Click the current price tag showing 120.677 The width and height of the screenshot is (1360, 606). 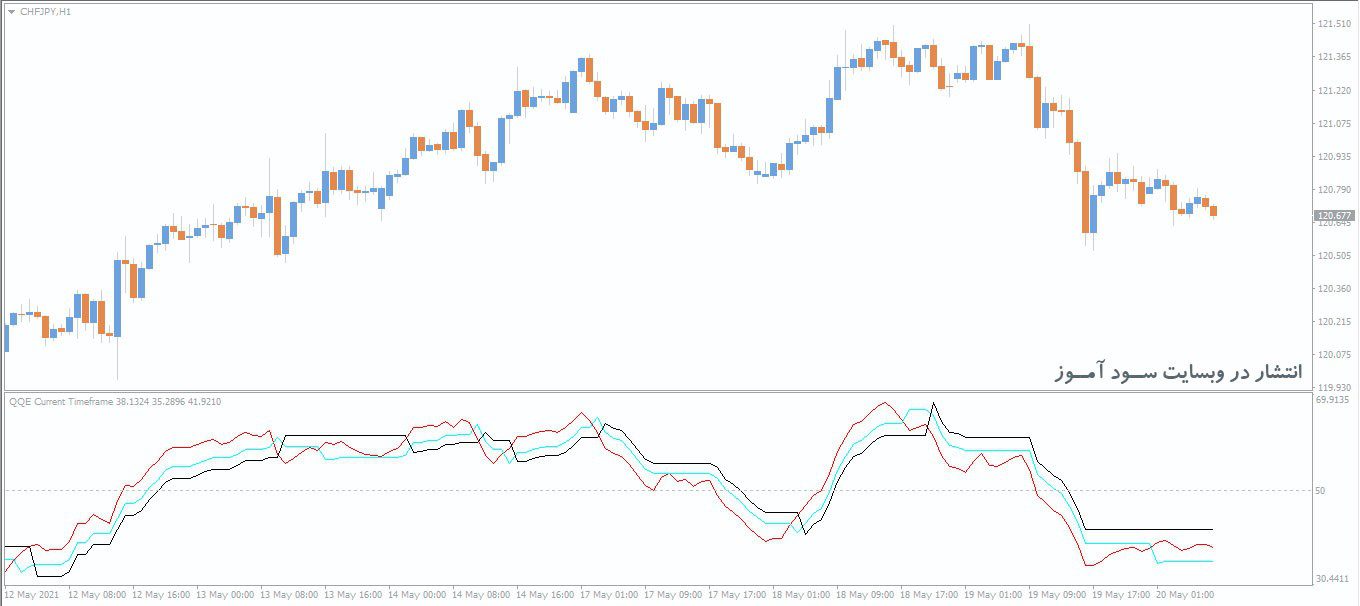1333,213
